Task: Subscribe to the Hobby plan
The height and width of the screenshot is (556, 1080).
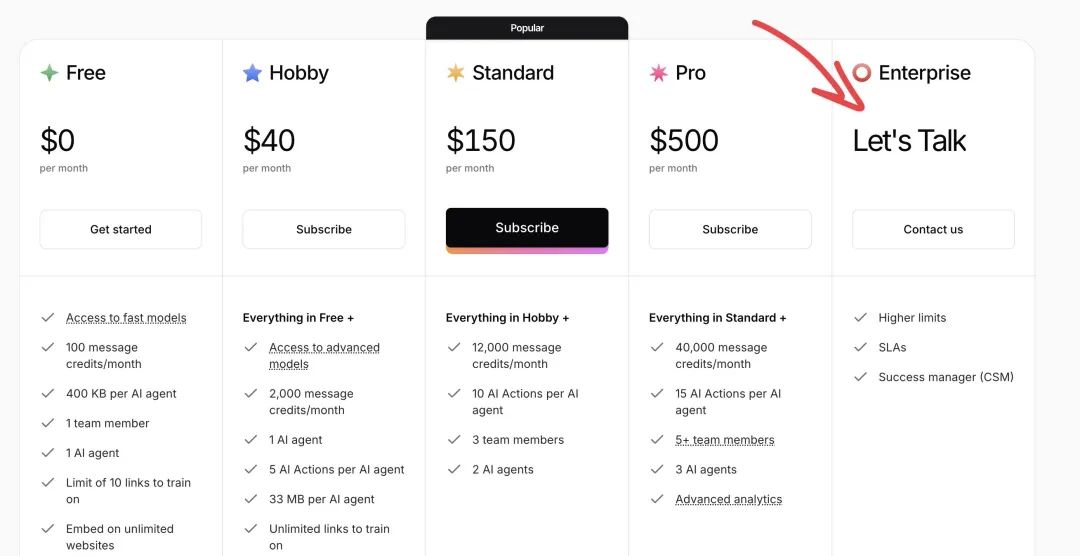Action: pos(324,229)
